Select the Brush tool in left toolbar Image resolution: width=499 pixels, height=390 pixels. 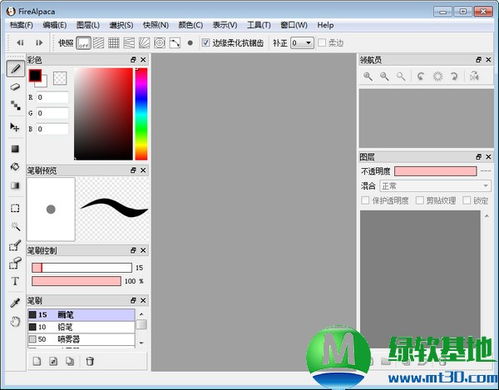[15, 69]
